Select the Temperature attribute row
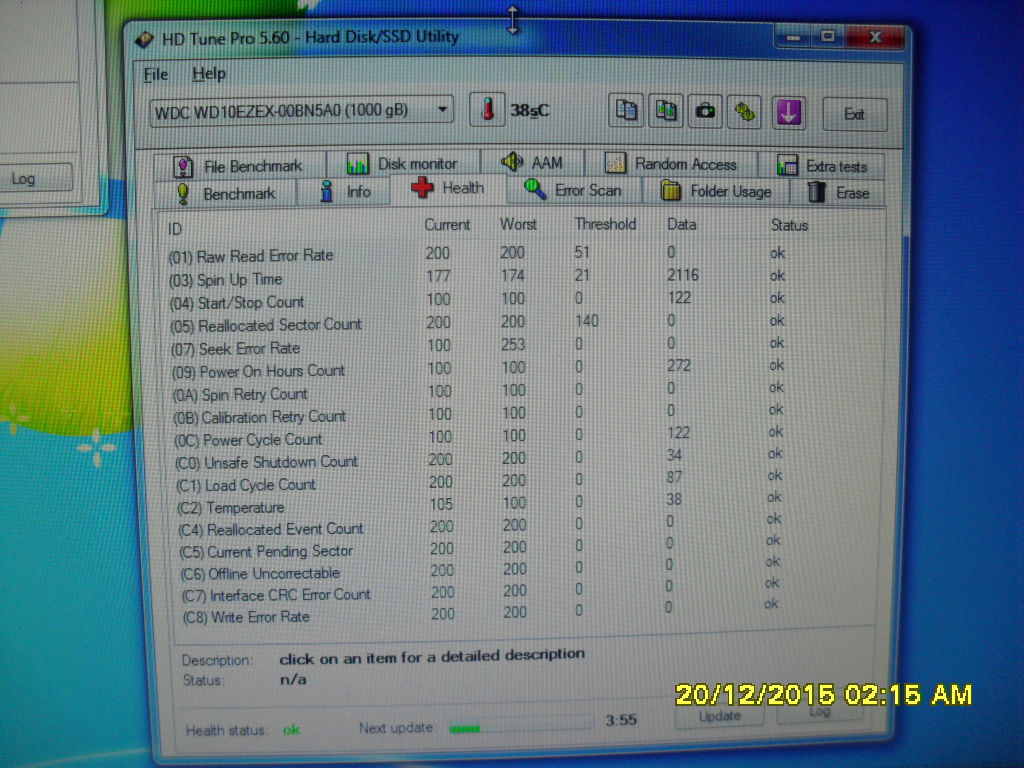The height and width of the screenshot is (768, 1024). point(477,505)
